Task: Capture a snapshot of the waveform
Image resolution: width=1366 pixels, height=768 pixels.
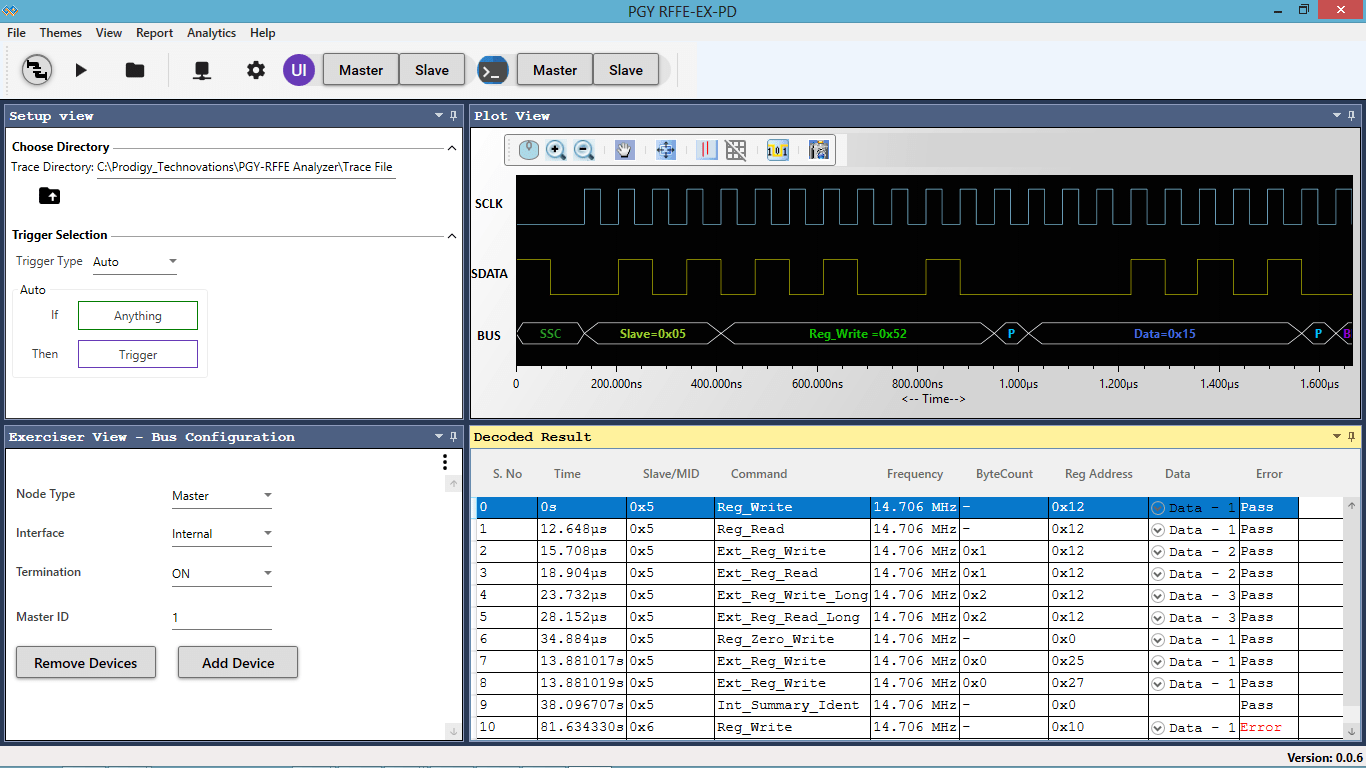Action: click(818, 150)
